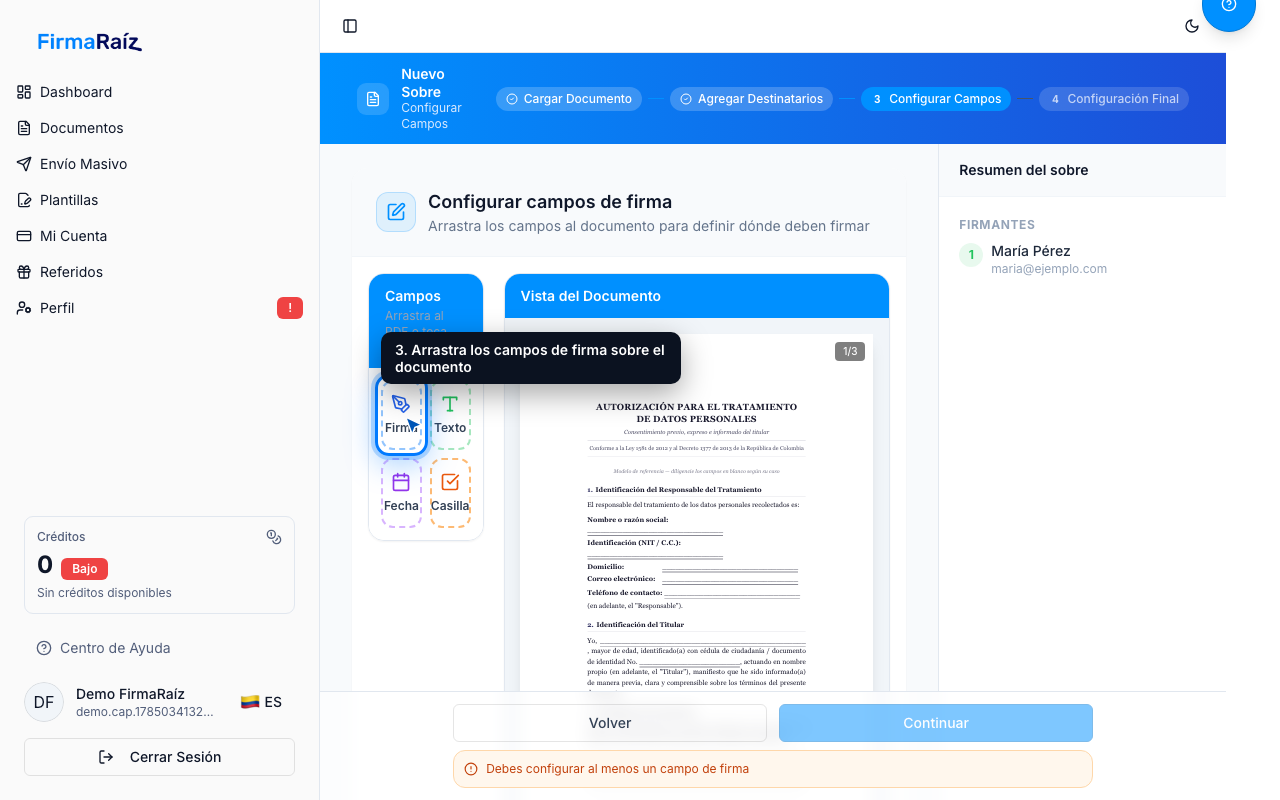The width and height of the screenshot is (1280, 800).
Task: Open Centro de Ayuda link
Action: click(103, 648)
